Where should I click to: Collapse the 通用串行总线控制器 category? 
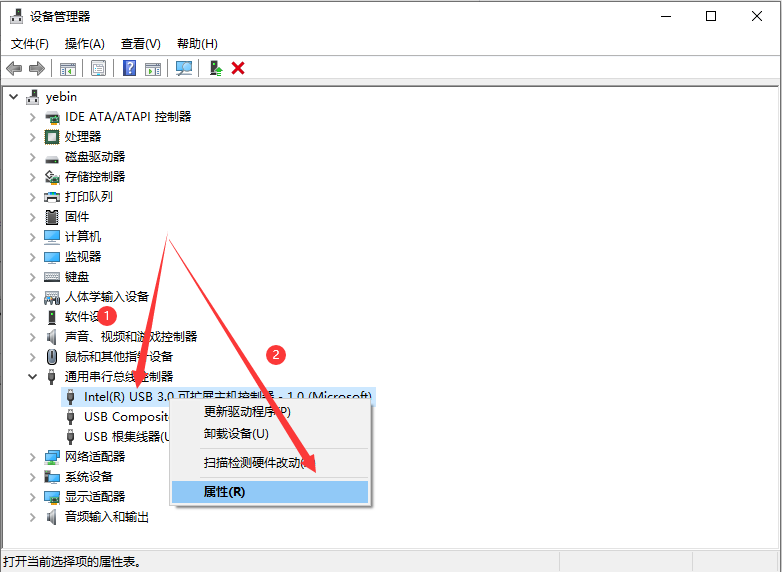pyautogui.click(x=33, y=377)
